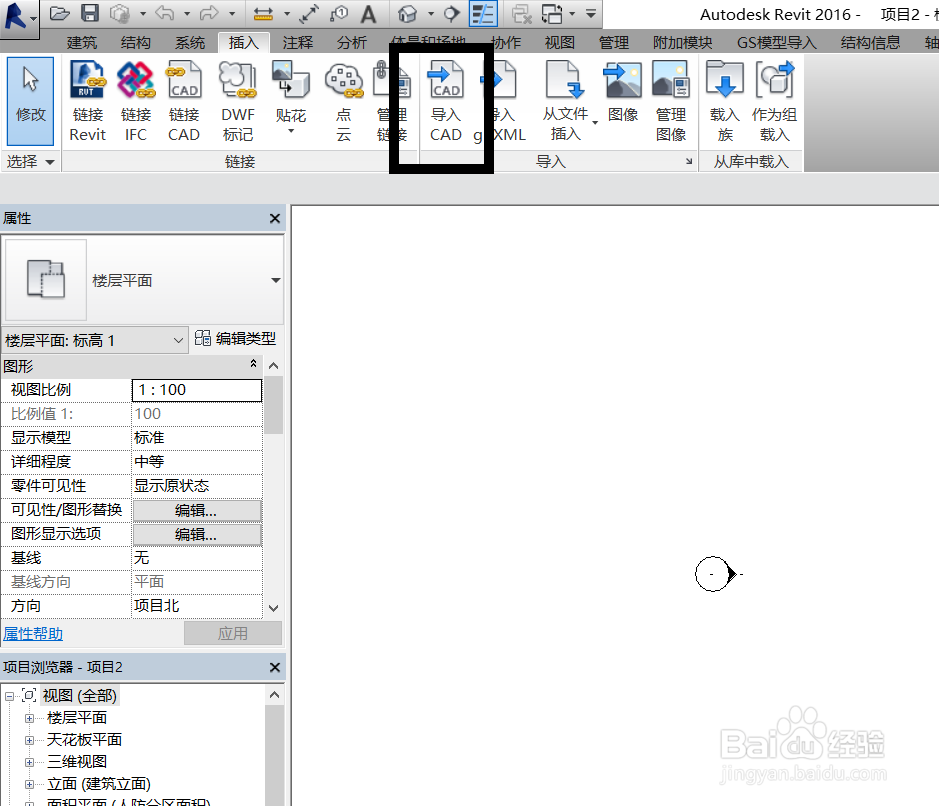The height and width of the screenshot is (806, 939).
Task: Click the Orientation value 项目北
Action: pyautogui.click(x=196, y=606)
